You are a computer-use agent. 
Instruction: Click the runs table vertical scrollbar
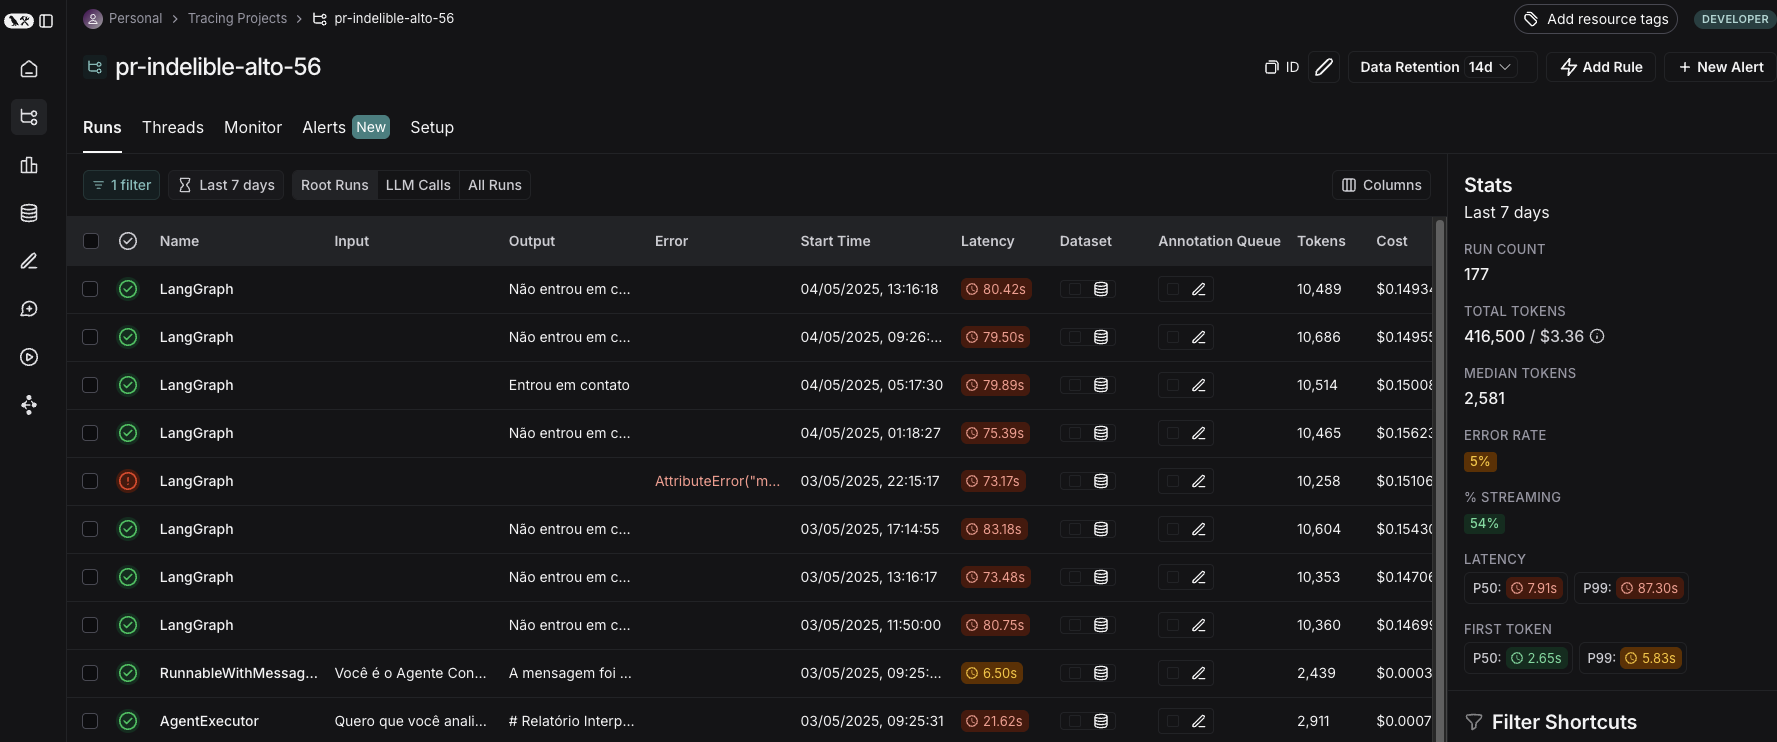point(1440,480)
